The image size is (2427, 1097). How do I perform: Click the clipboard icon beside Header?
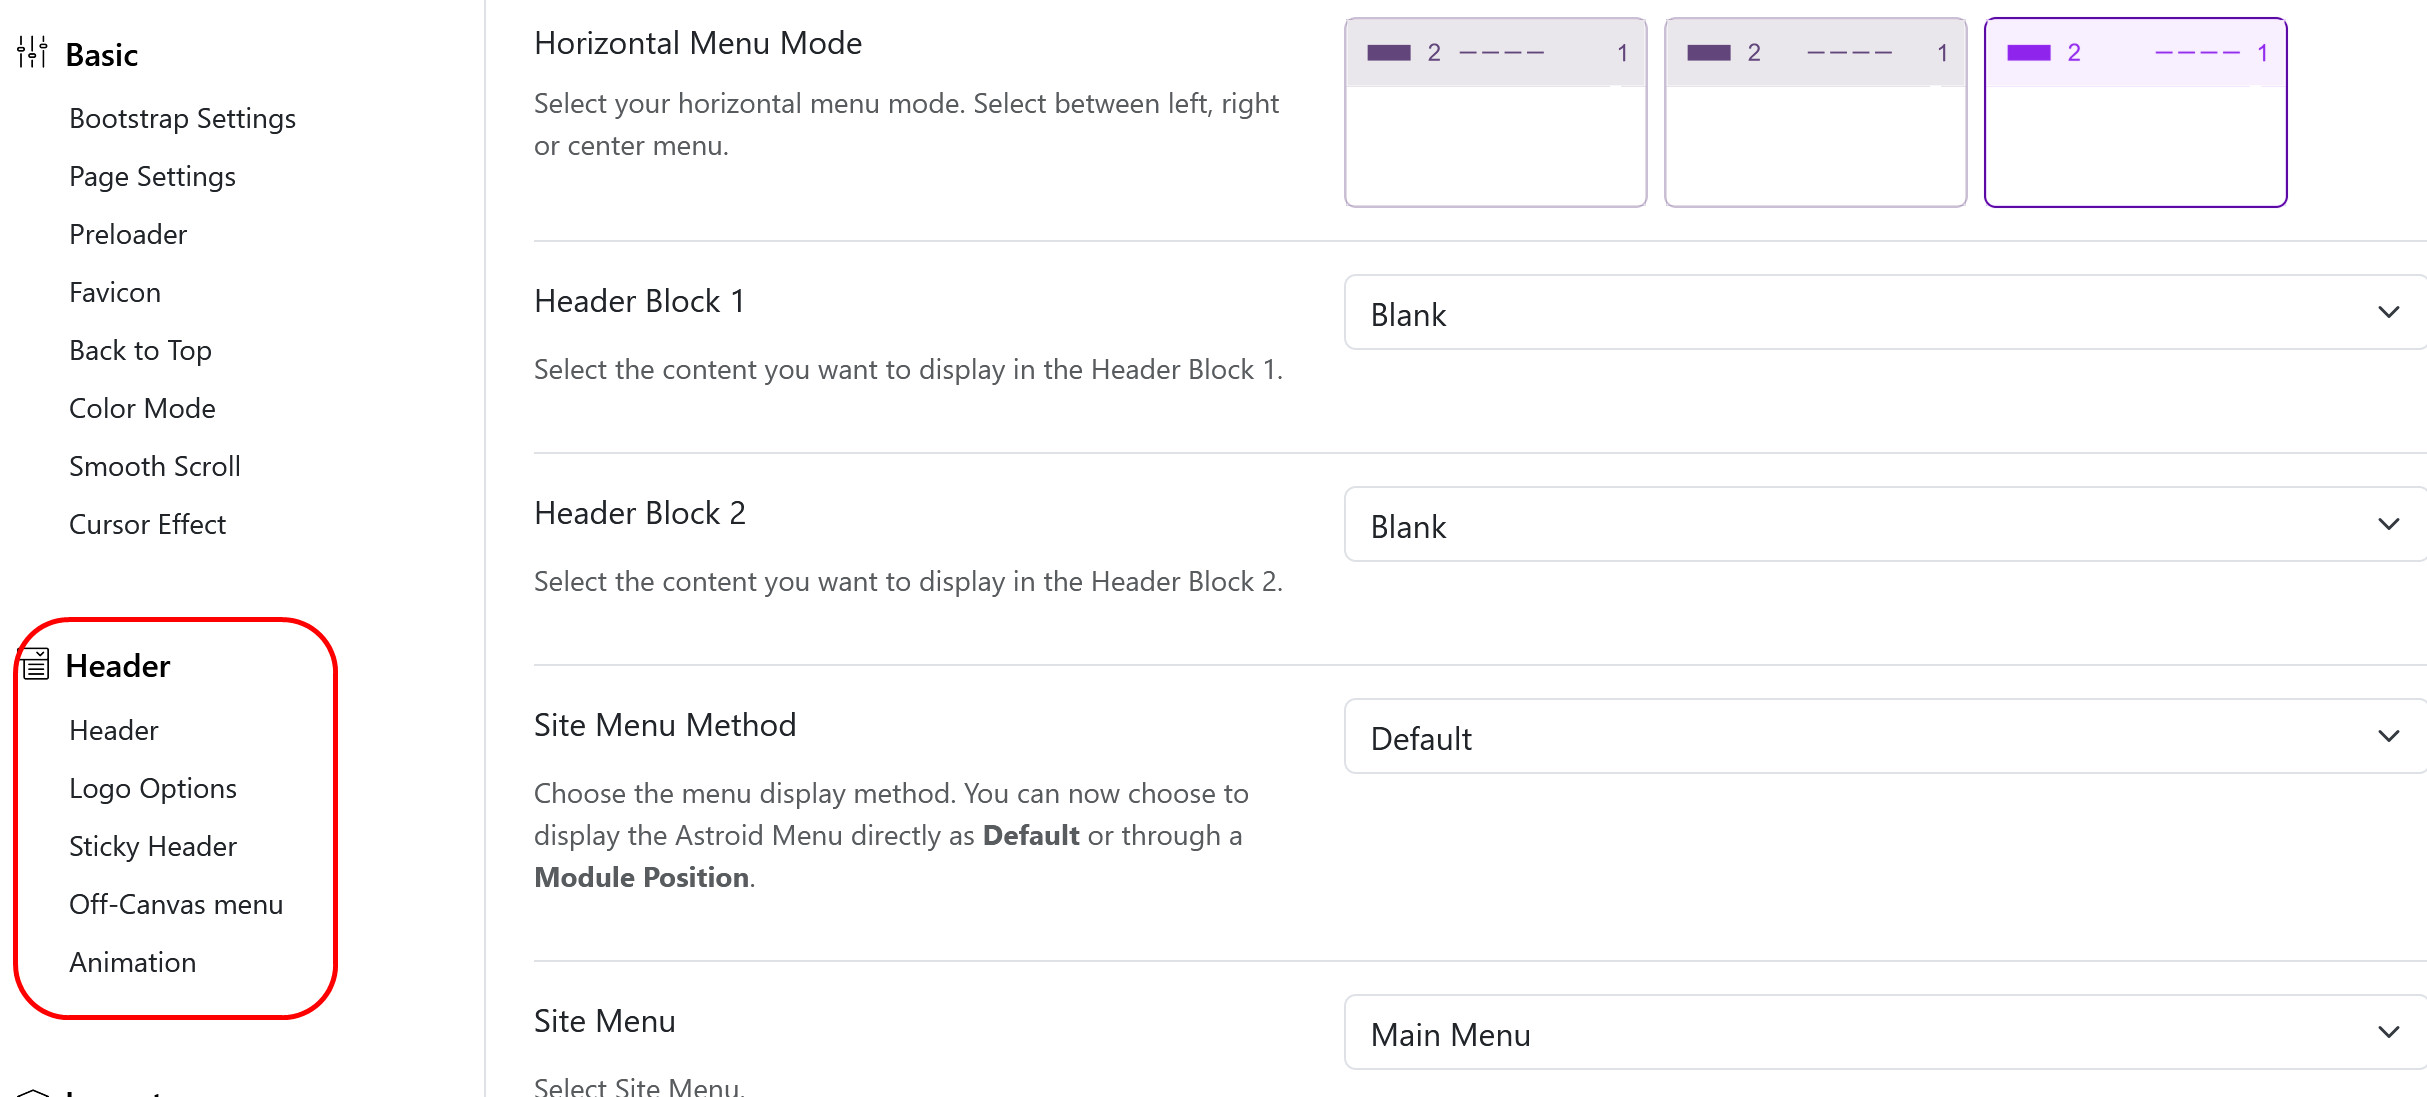click(x=35, y=663)
